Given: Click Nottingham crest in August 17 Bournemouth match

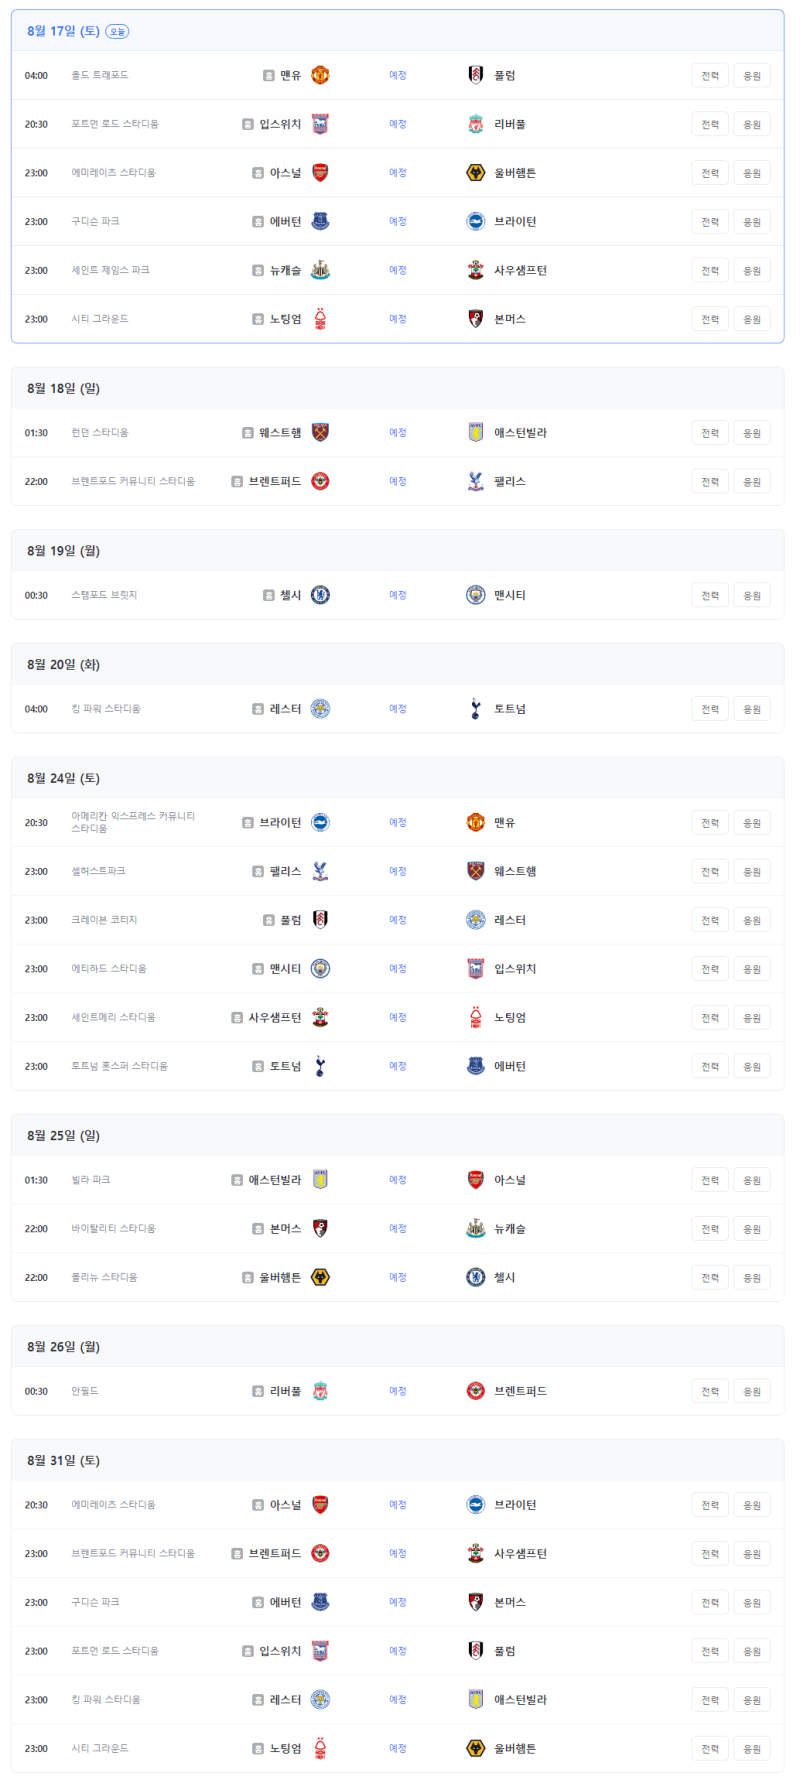Looking at the screenshot, I should pyautogui.click(x=320, y=319).
